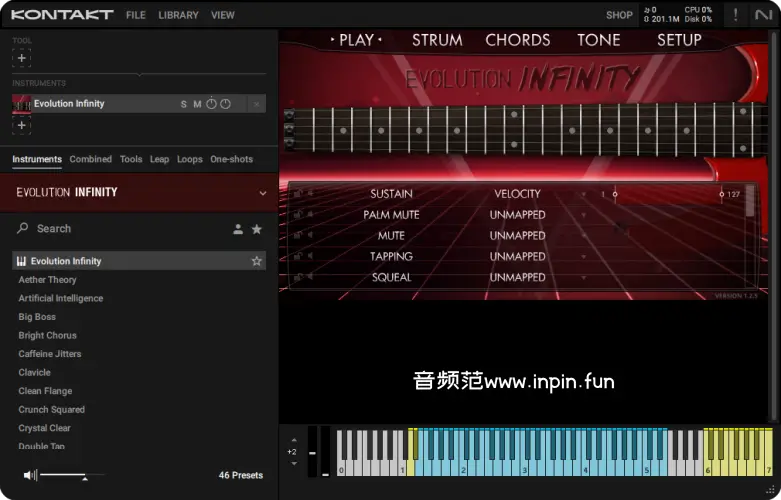Open the Loops browser tab

190,159
